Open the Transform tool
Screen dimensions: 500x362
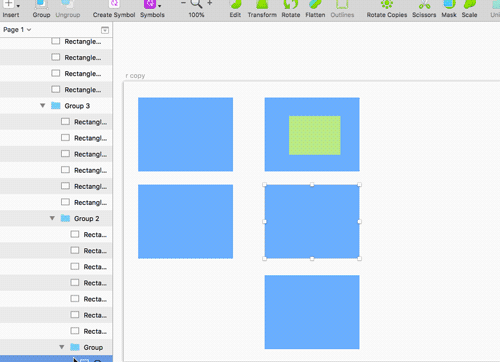pyautogui.click(x=262, y=4)
